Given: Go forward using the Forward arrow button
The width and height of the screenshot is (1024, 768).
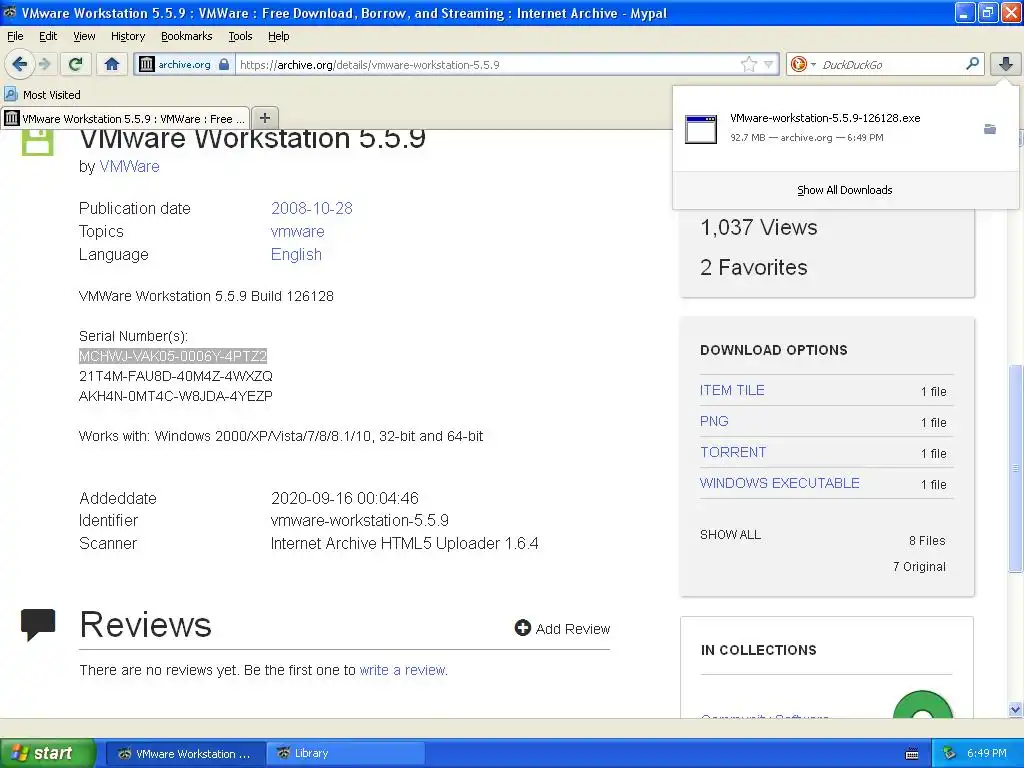Looking at the screenshot, I should pyautogui.click(x=45, y=64).
